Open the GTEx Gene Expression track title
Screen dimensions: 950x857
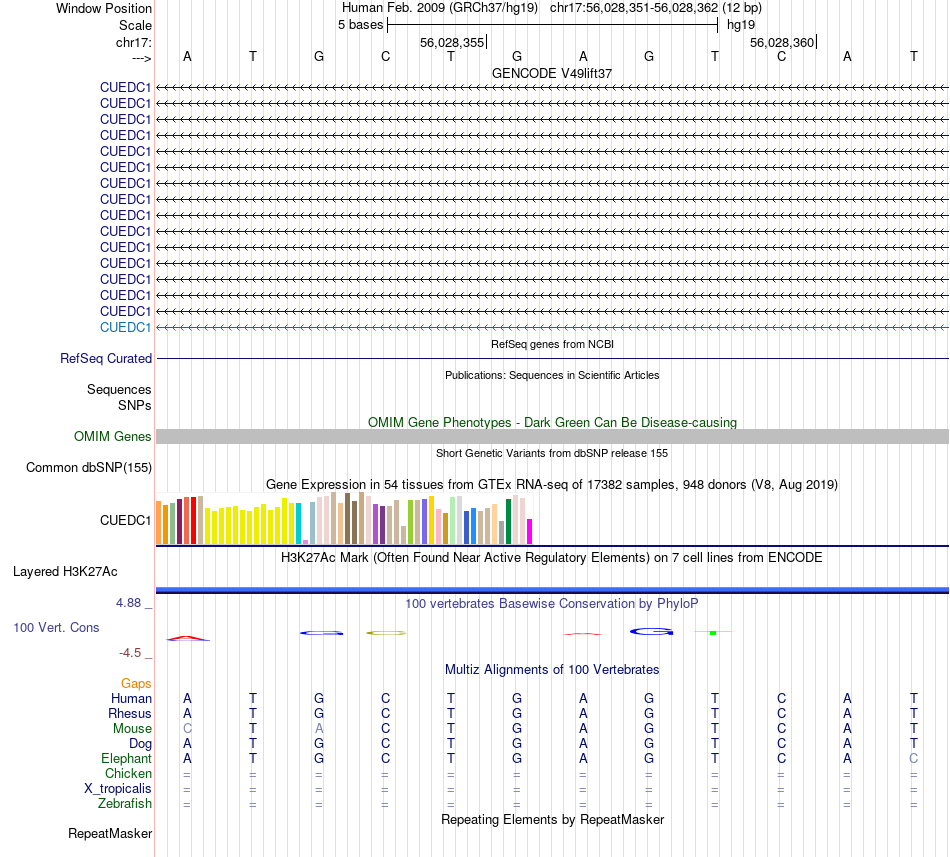[x=552, y=485]
